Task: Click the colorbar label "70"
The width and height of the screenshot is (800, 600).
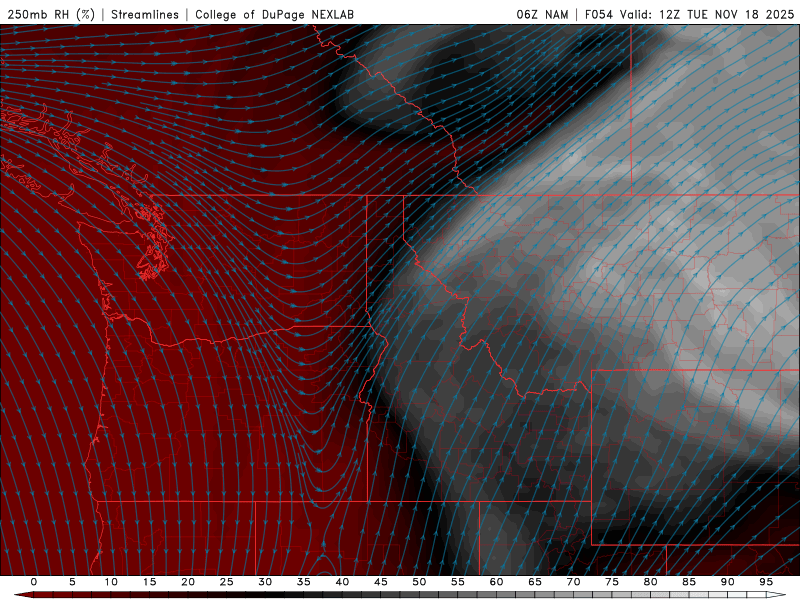Action: click(573, 582)
